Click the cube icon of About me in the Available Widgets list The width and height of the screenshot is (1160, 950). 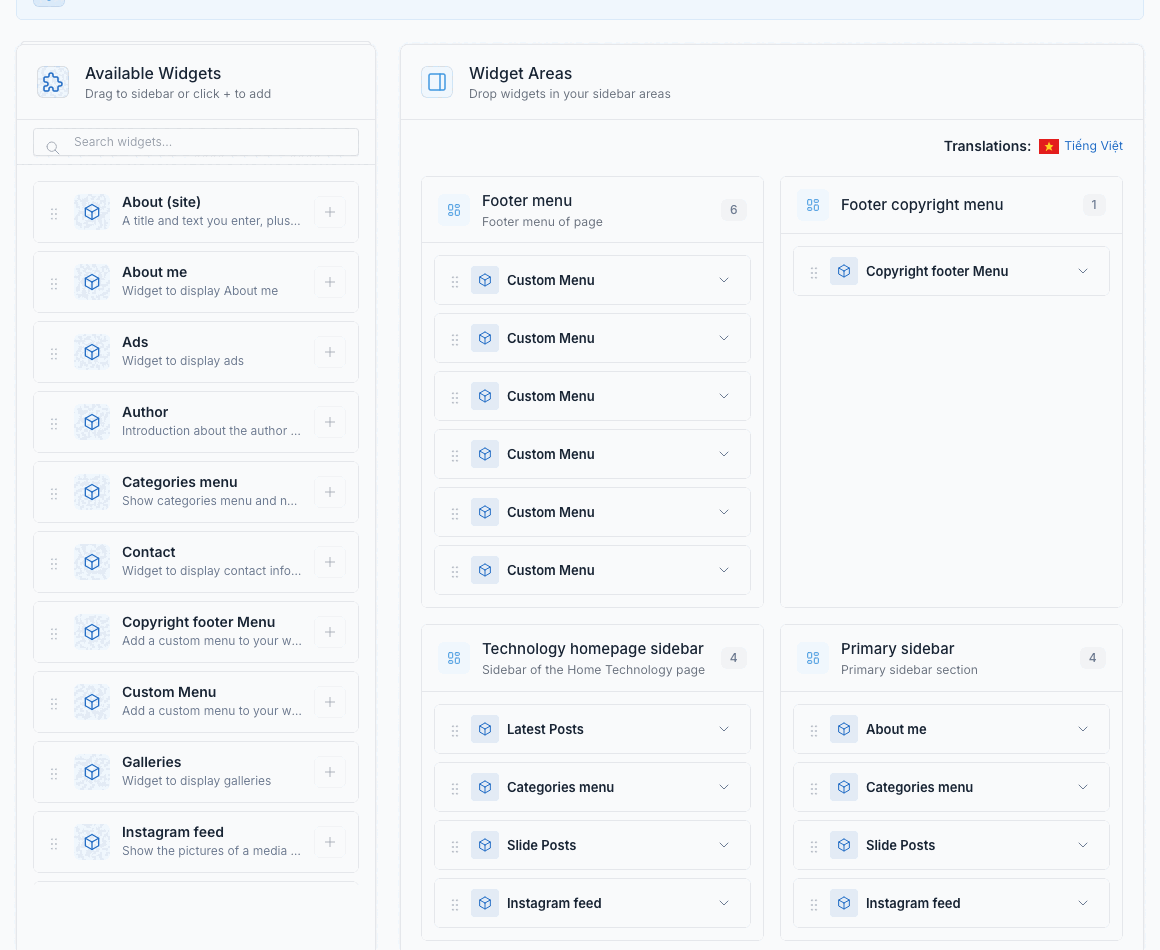92,282
